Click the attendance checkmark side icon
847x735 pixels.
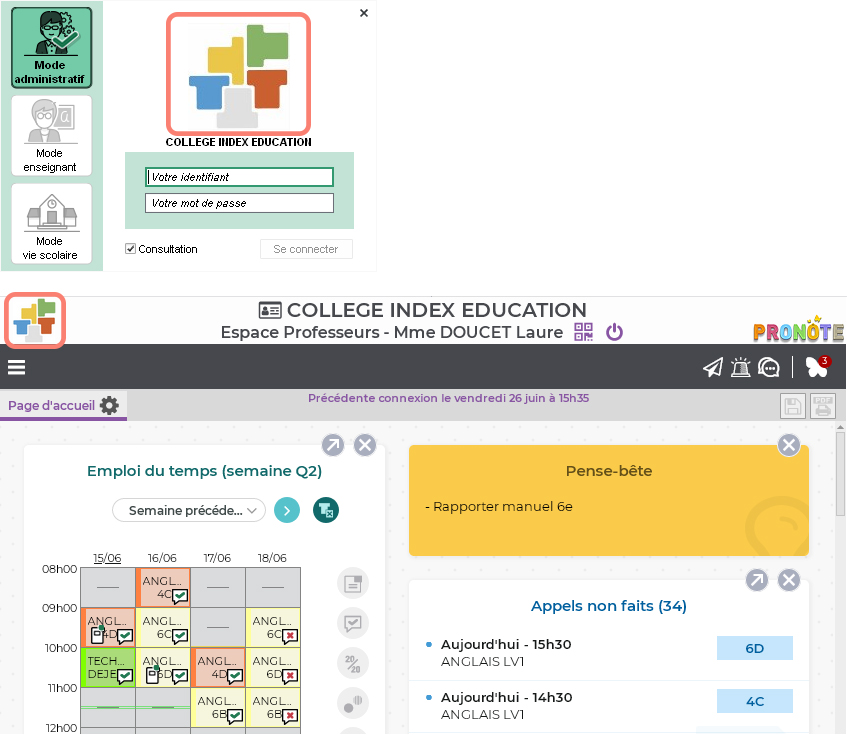tap(353, 623)
